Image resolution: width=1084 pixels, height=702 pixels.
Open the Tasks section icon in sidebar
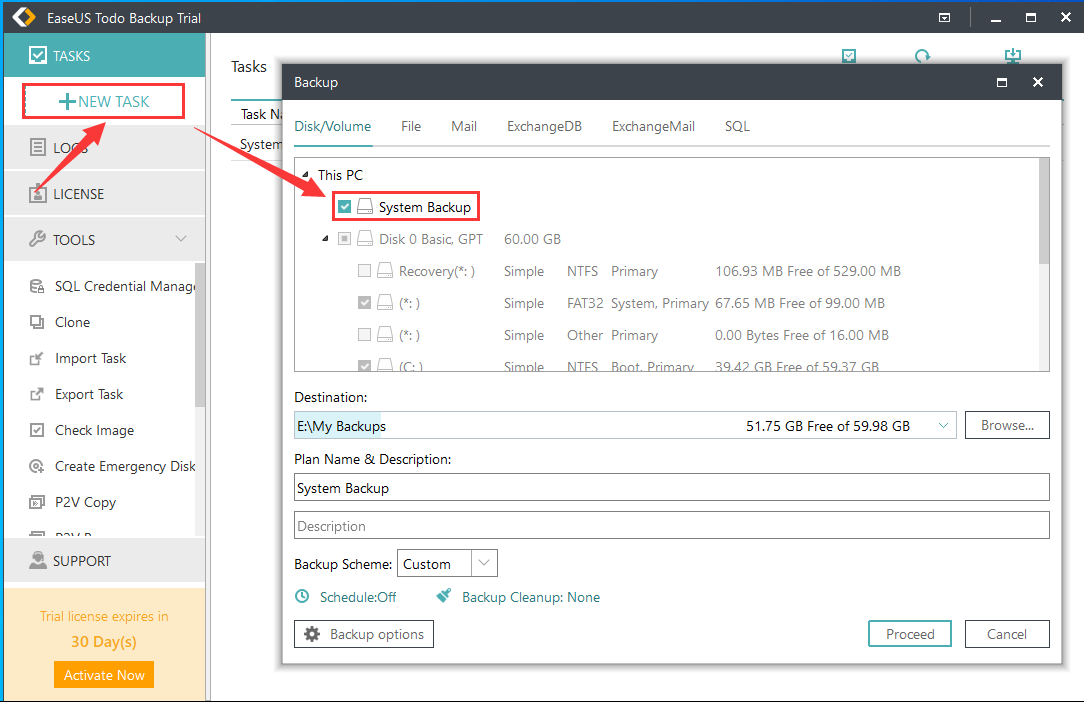37,55
